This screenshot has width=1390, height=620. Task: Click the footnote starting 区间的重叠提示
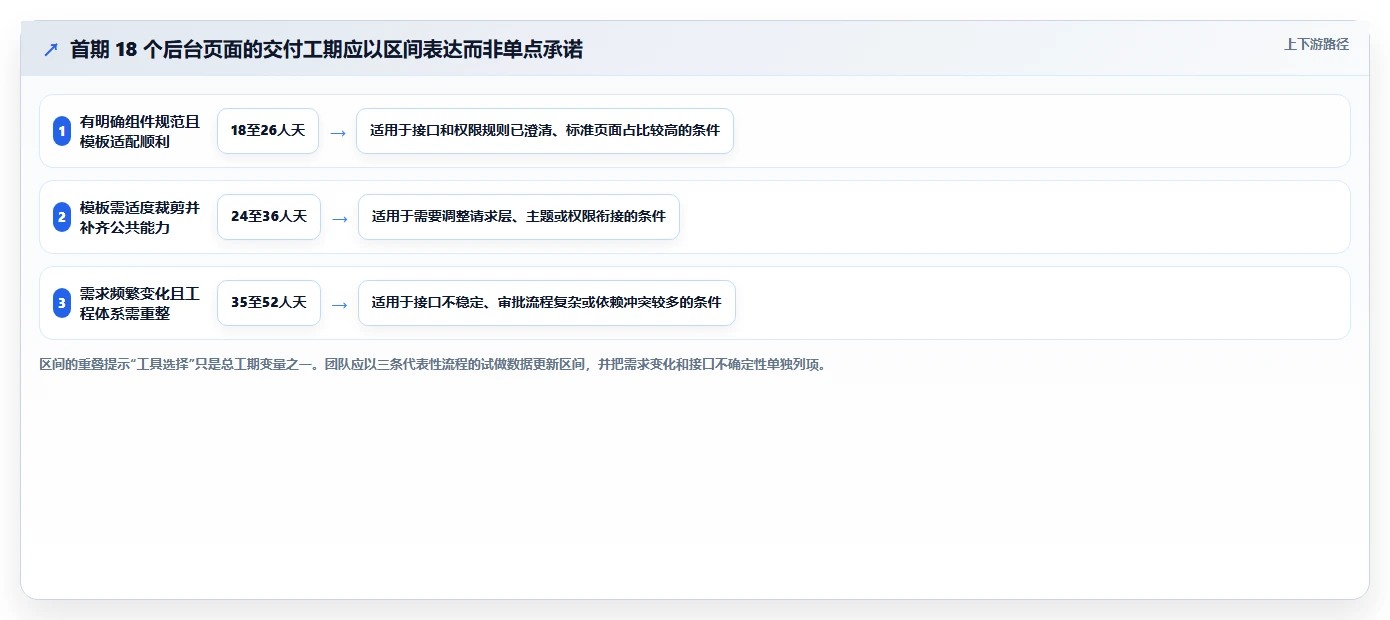[433, 365]
